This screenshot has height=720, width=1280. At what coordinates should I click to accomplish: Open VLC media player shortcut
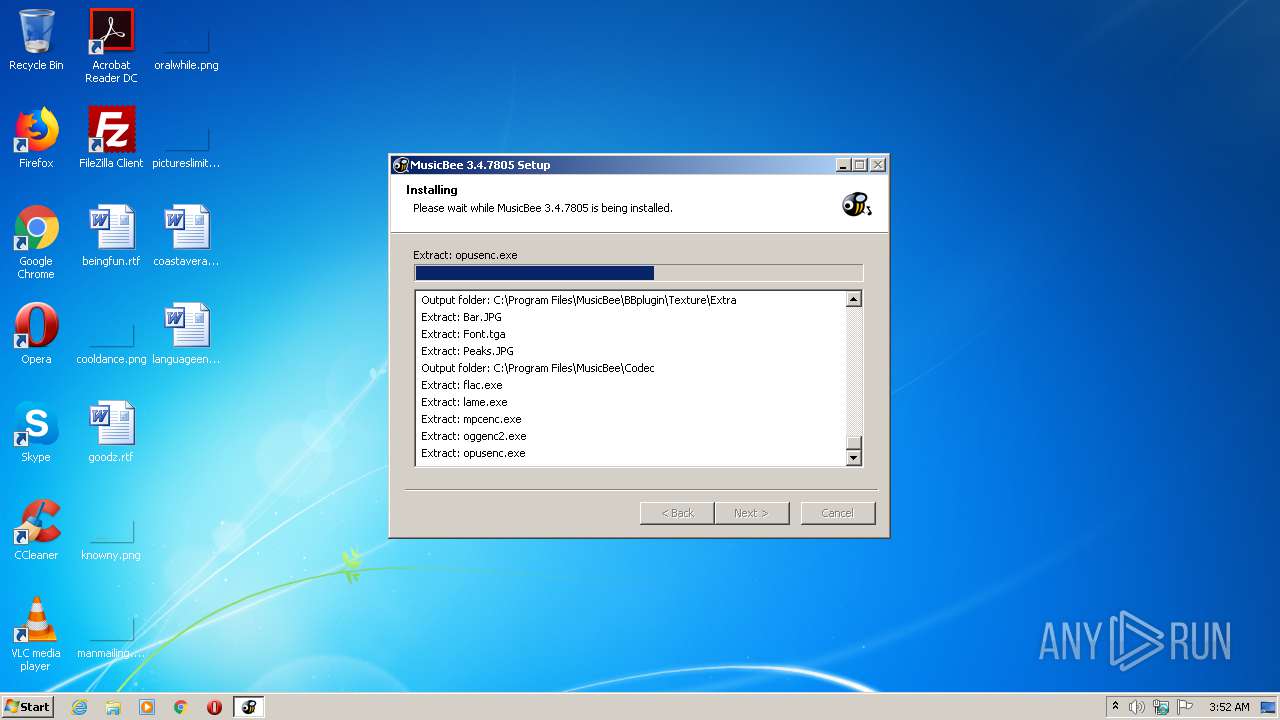pos(36,634)
